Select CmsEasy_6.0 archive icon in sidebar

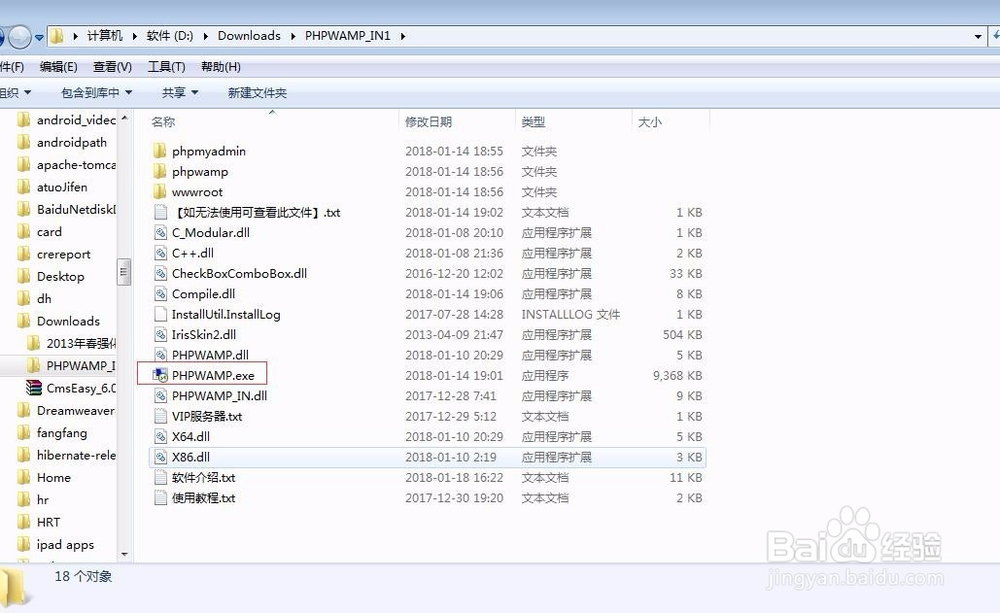point(33,388)
